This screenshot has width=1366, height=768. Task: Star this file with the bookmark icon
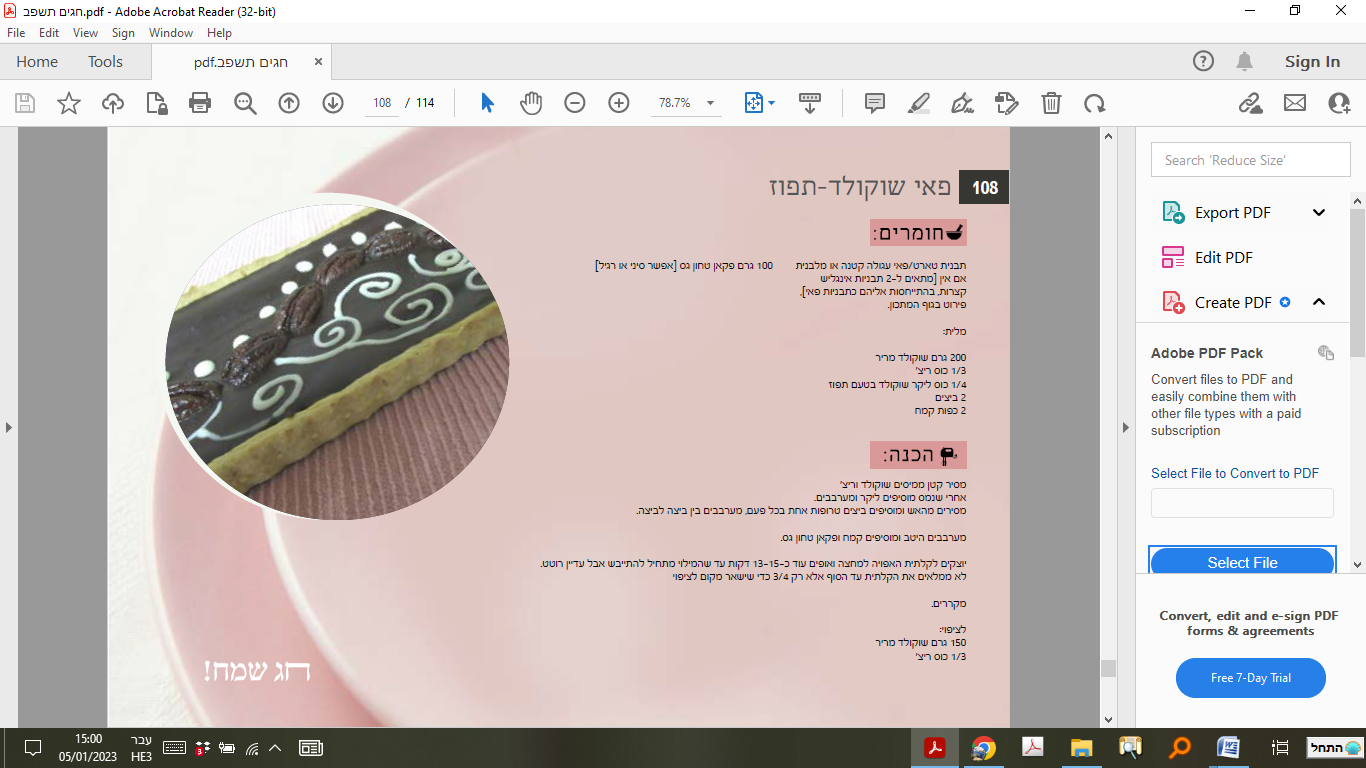(69, 103)
